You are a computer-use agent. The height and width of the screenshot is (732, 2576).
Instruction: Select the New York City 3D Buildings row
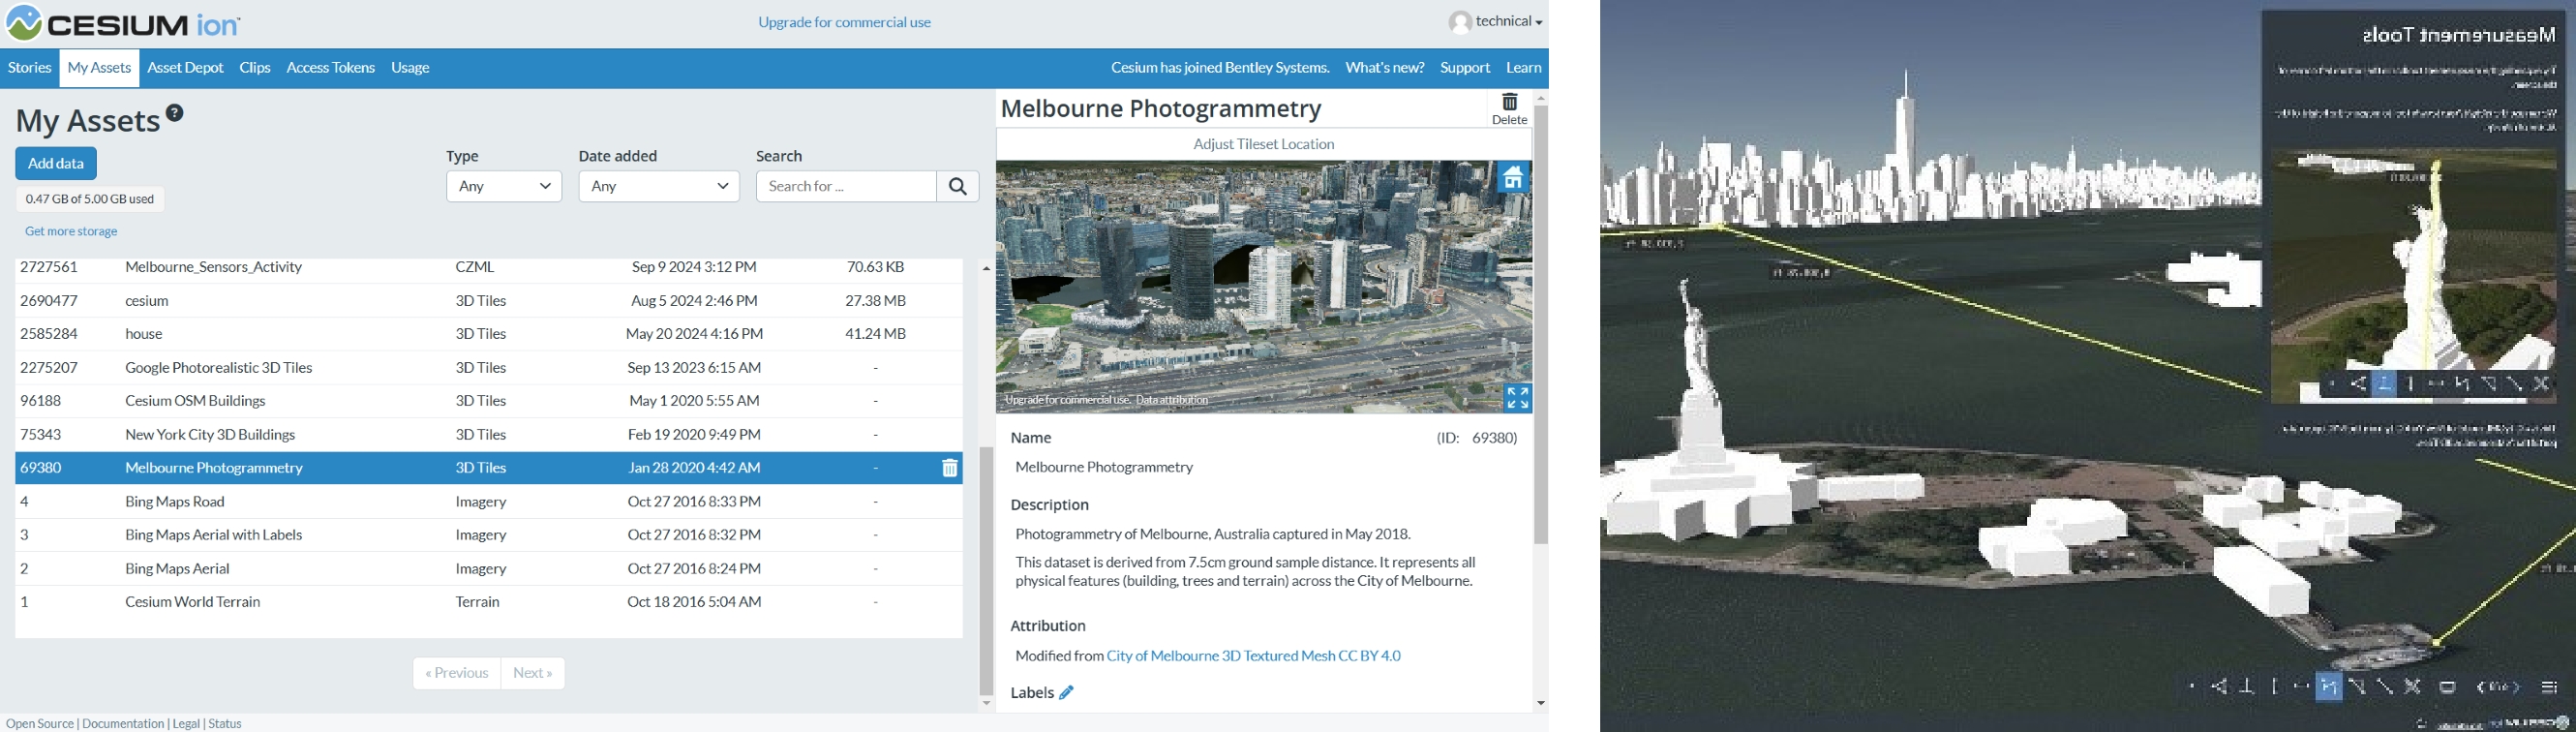tap(489, 435)
